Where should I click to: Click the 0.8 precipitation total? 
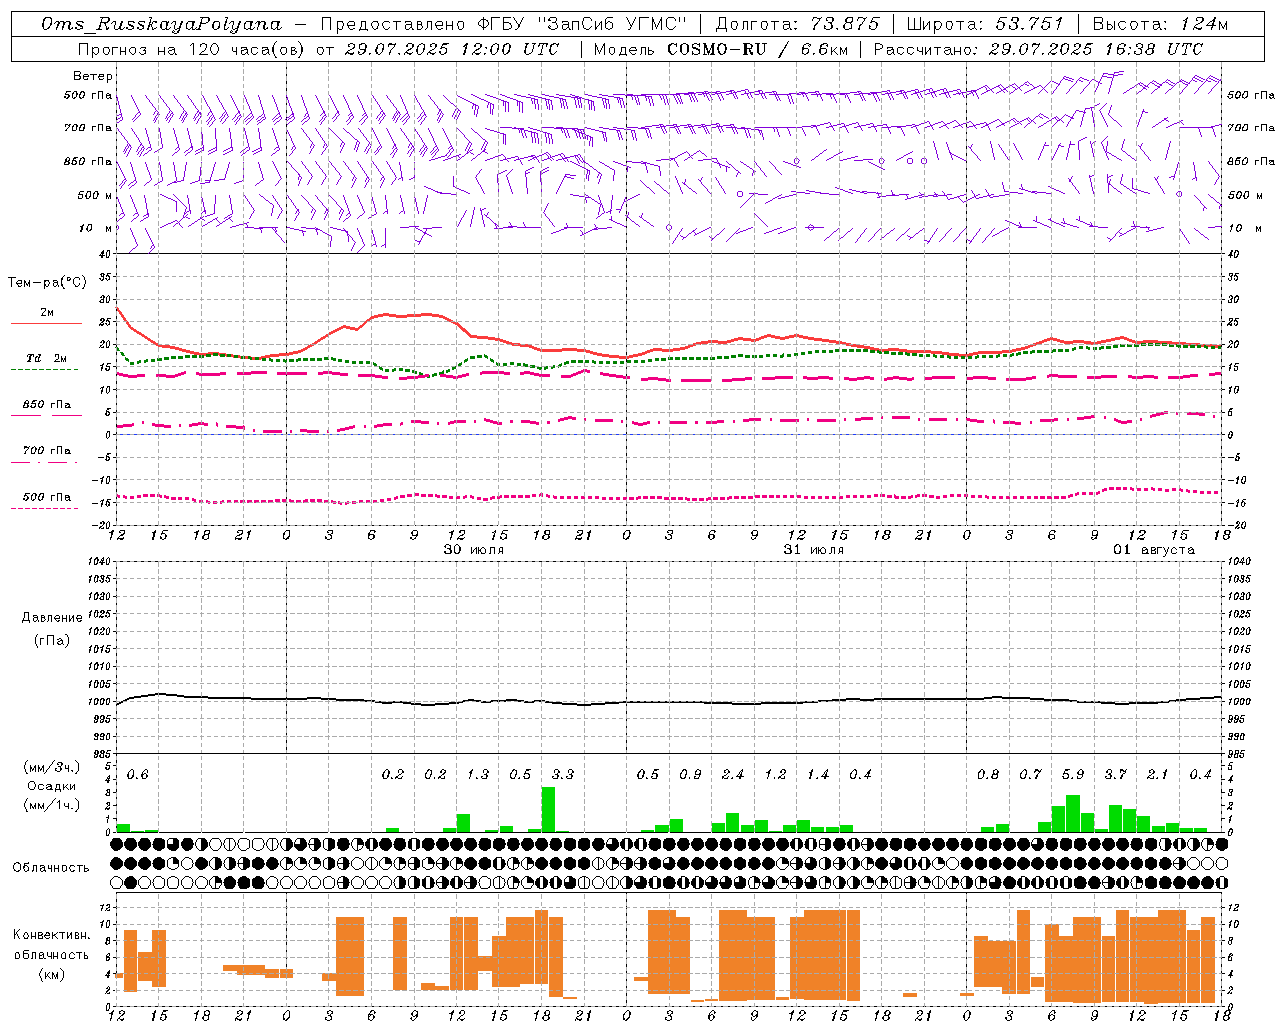pos(988,774)
